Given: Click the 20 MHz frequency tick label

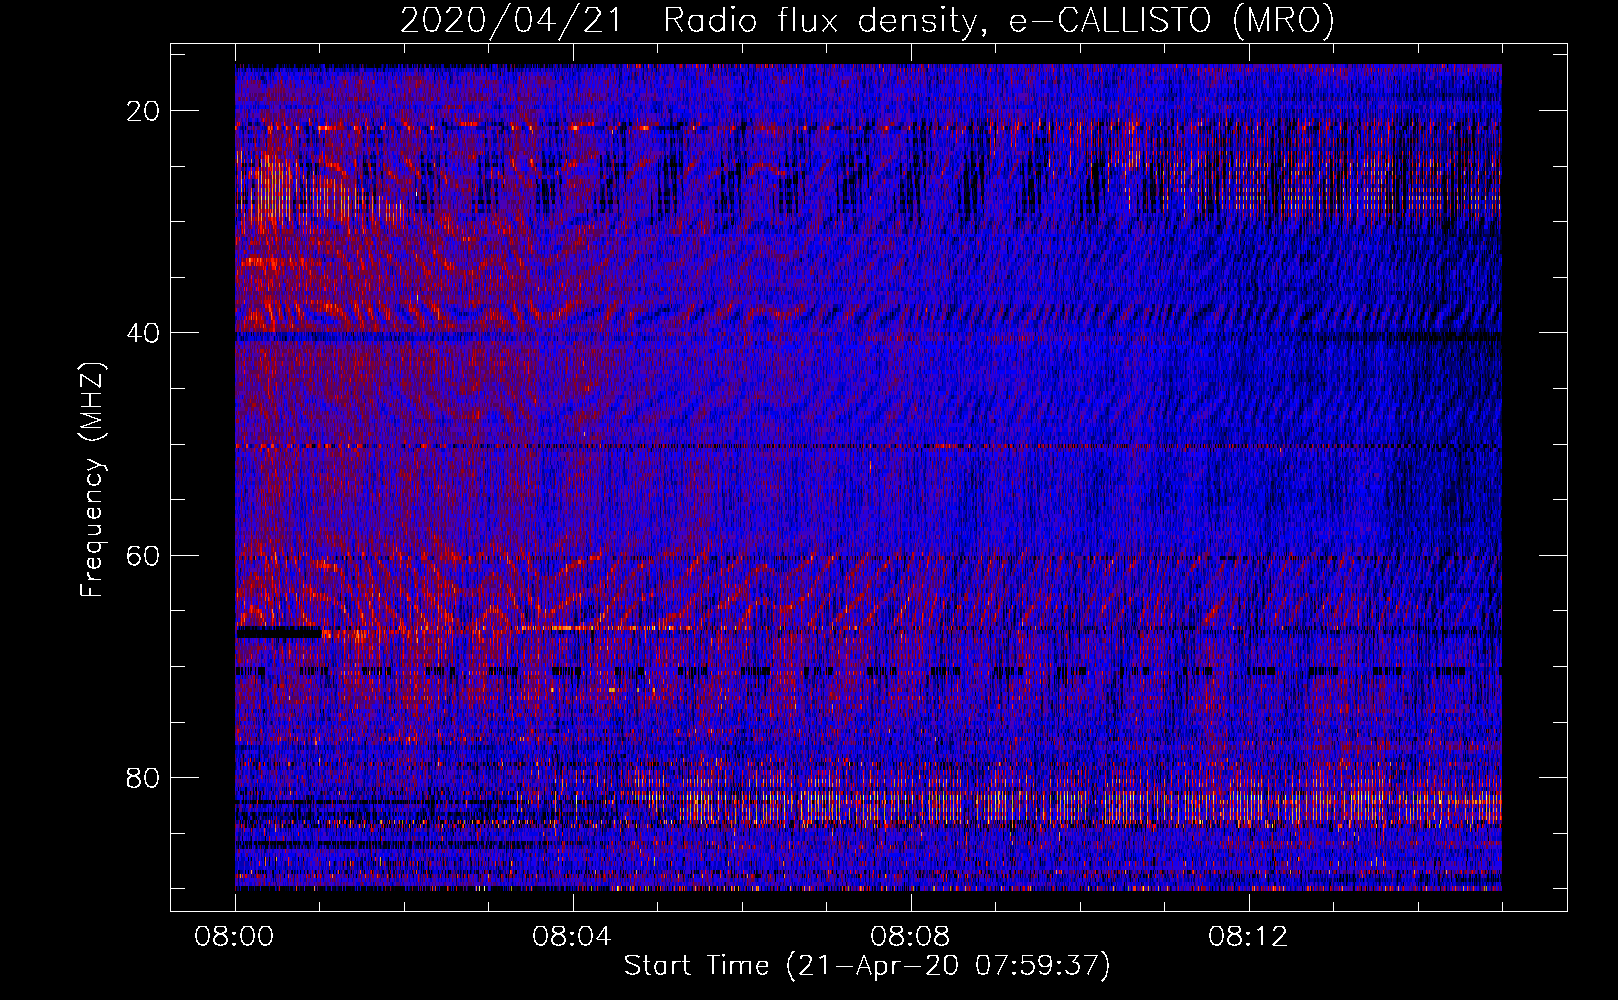Looking at the screenshot, I should click(144, 111).
